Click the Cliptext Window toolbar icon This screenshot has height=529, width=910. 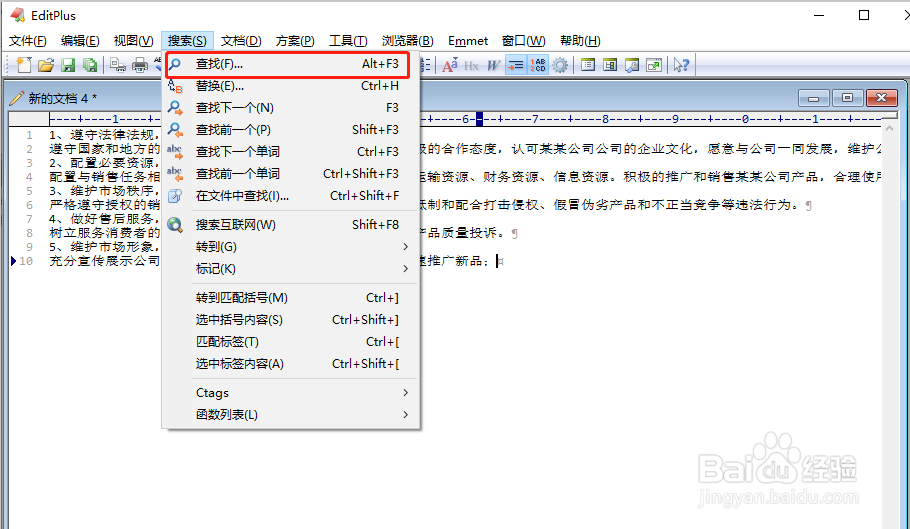(x=610, y=65)
